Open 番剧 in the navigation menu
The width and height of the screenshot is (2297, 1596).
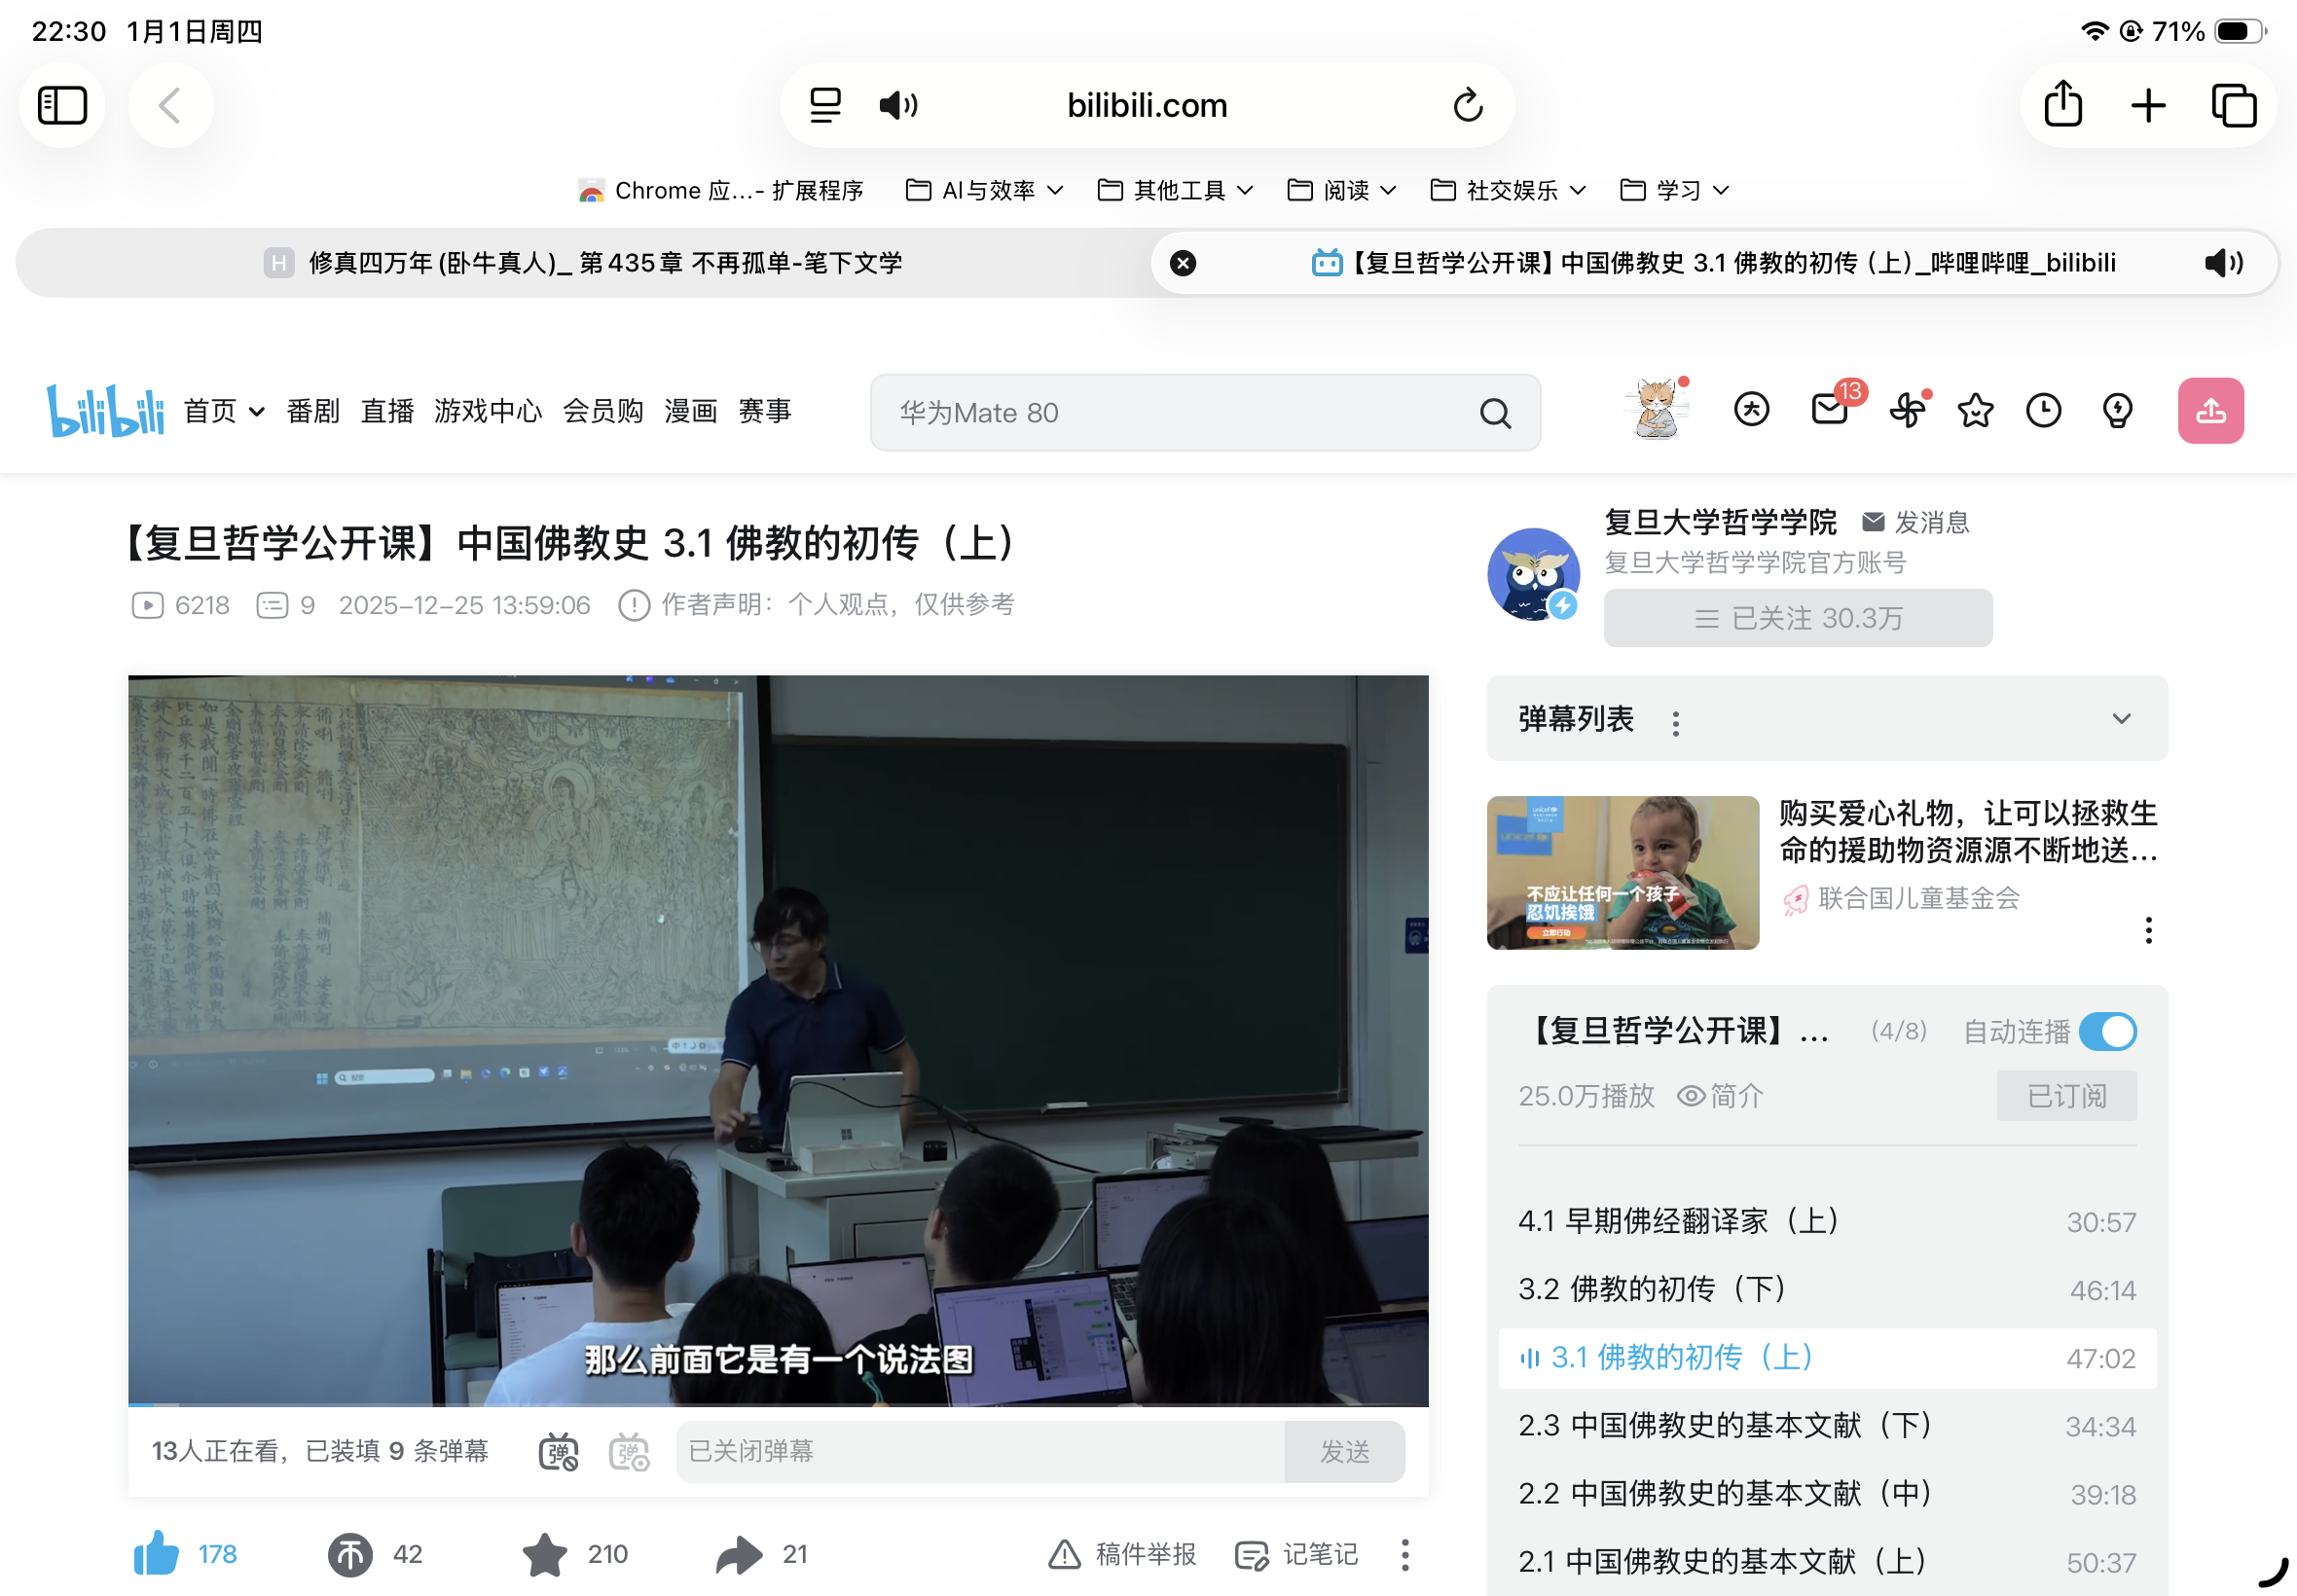[x=313, y=411]
